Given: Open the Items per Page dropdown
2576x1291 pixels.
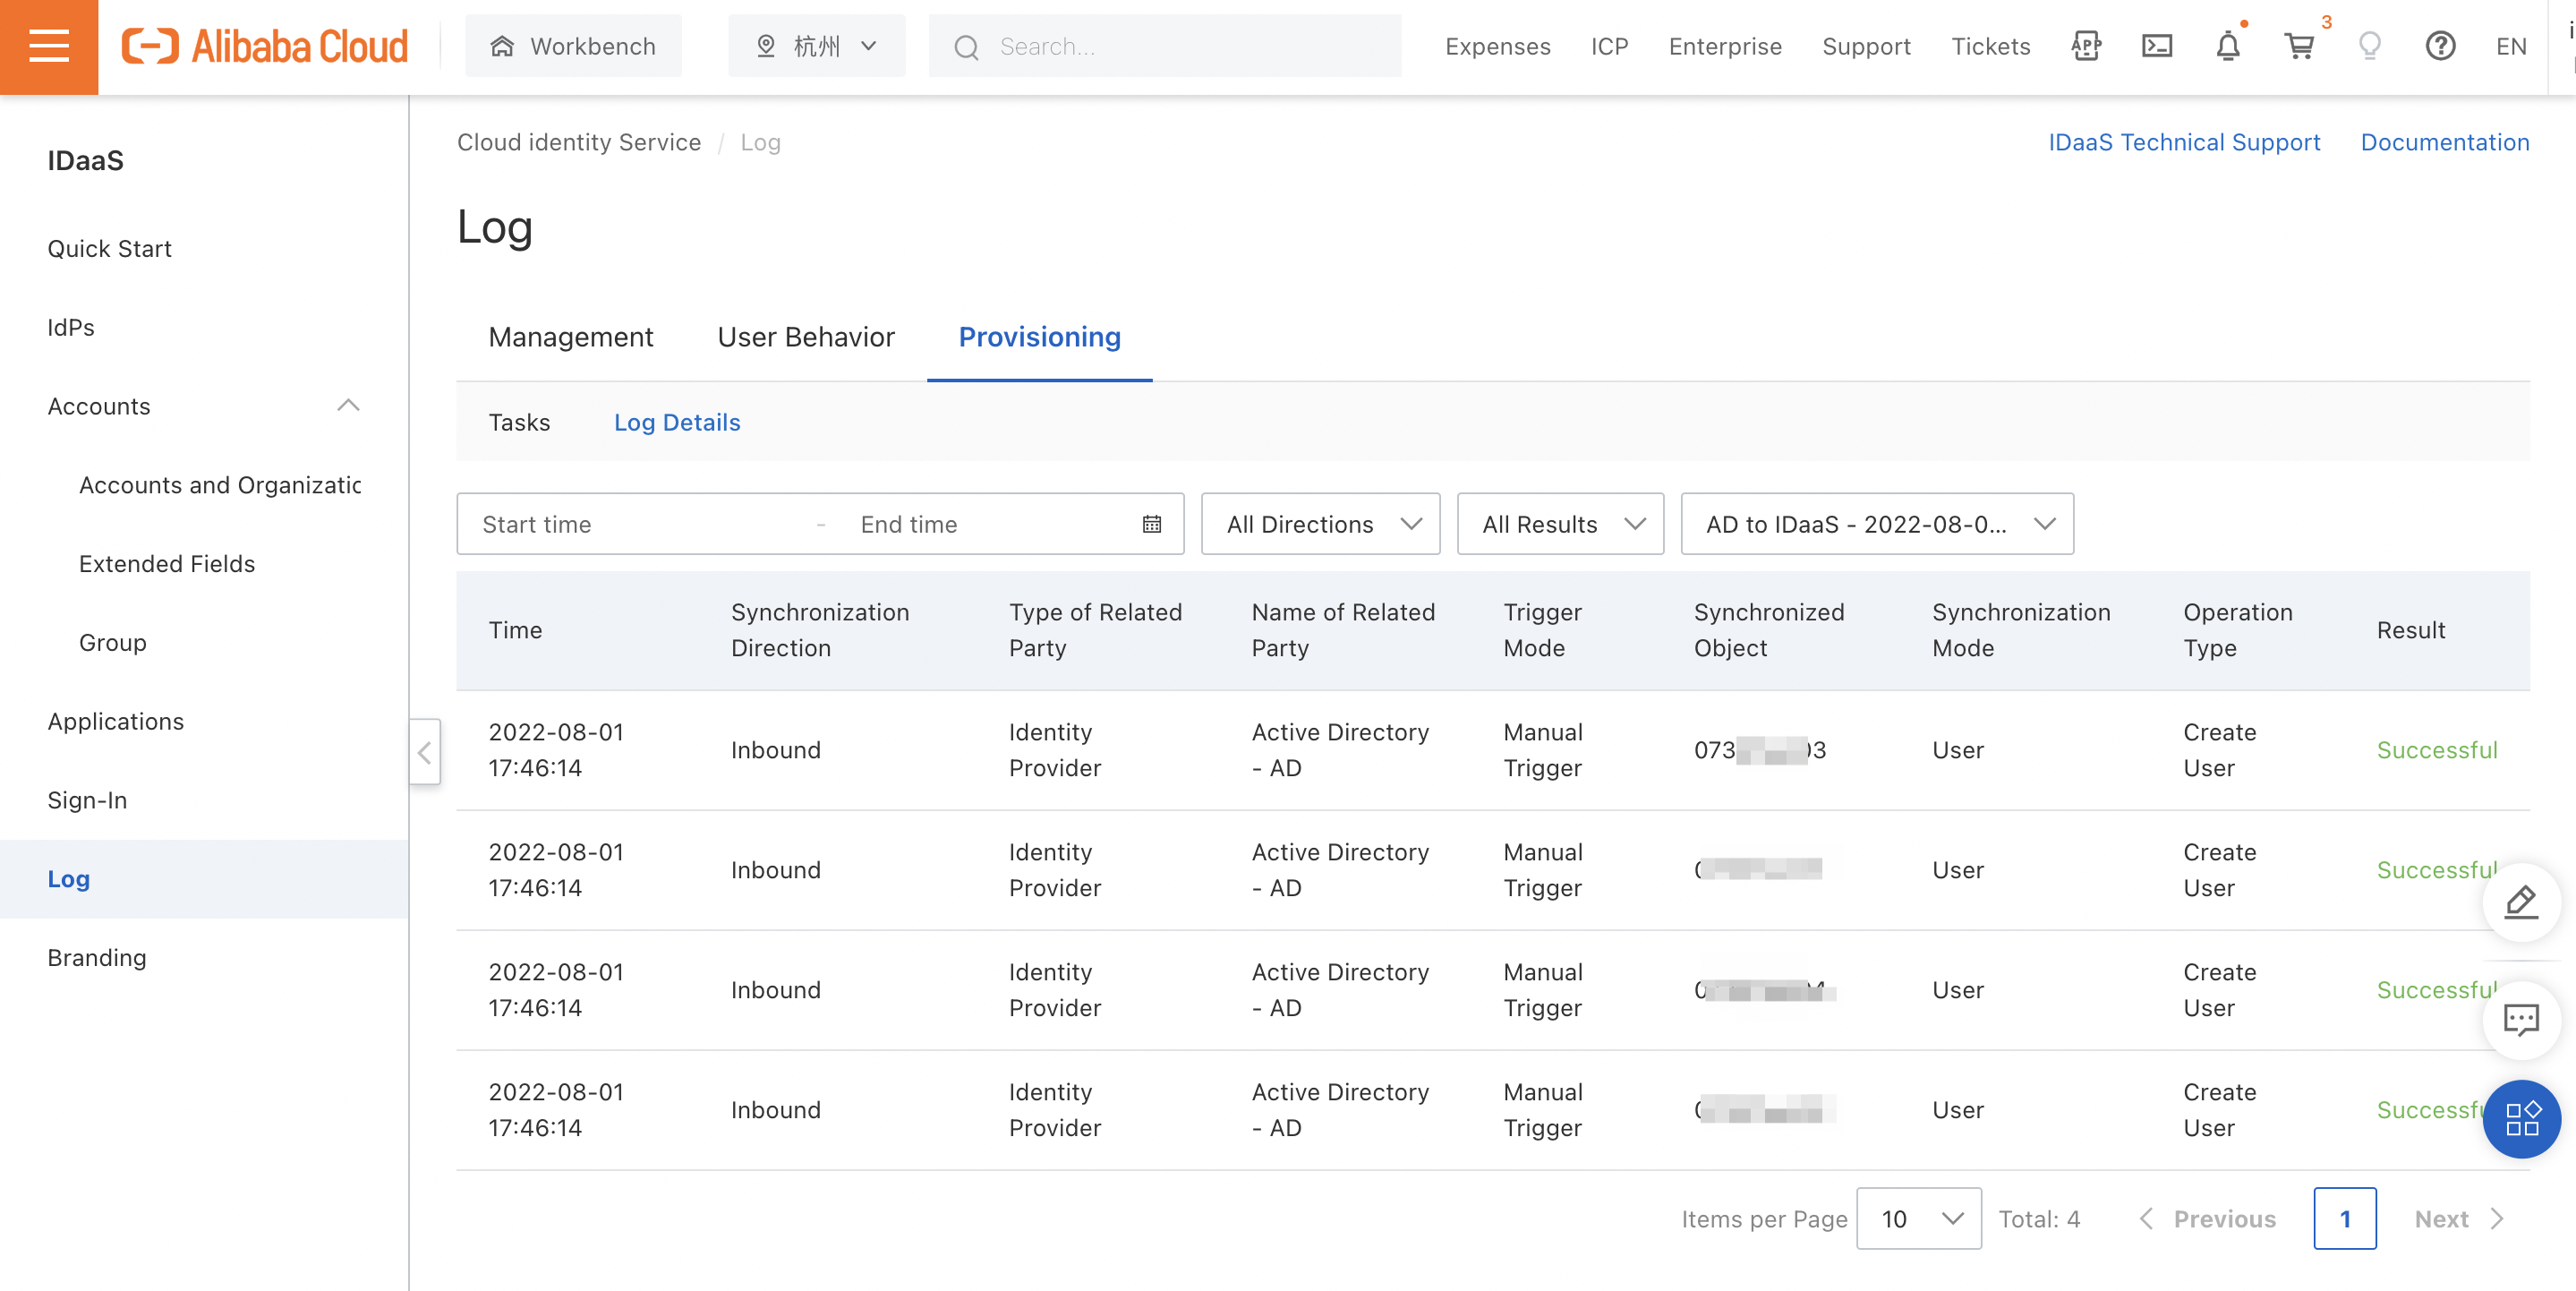Looking at the screenshot, I should [x=1917, y=1218].
